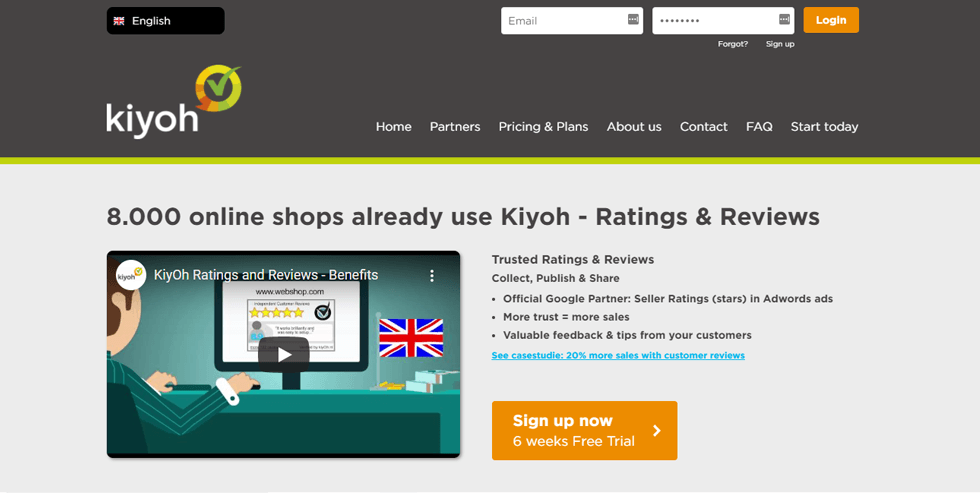Click the video title KiyOh Ratings and Reviews
The image size is (980, 493).
(266, 275)
